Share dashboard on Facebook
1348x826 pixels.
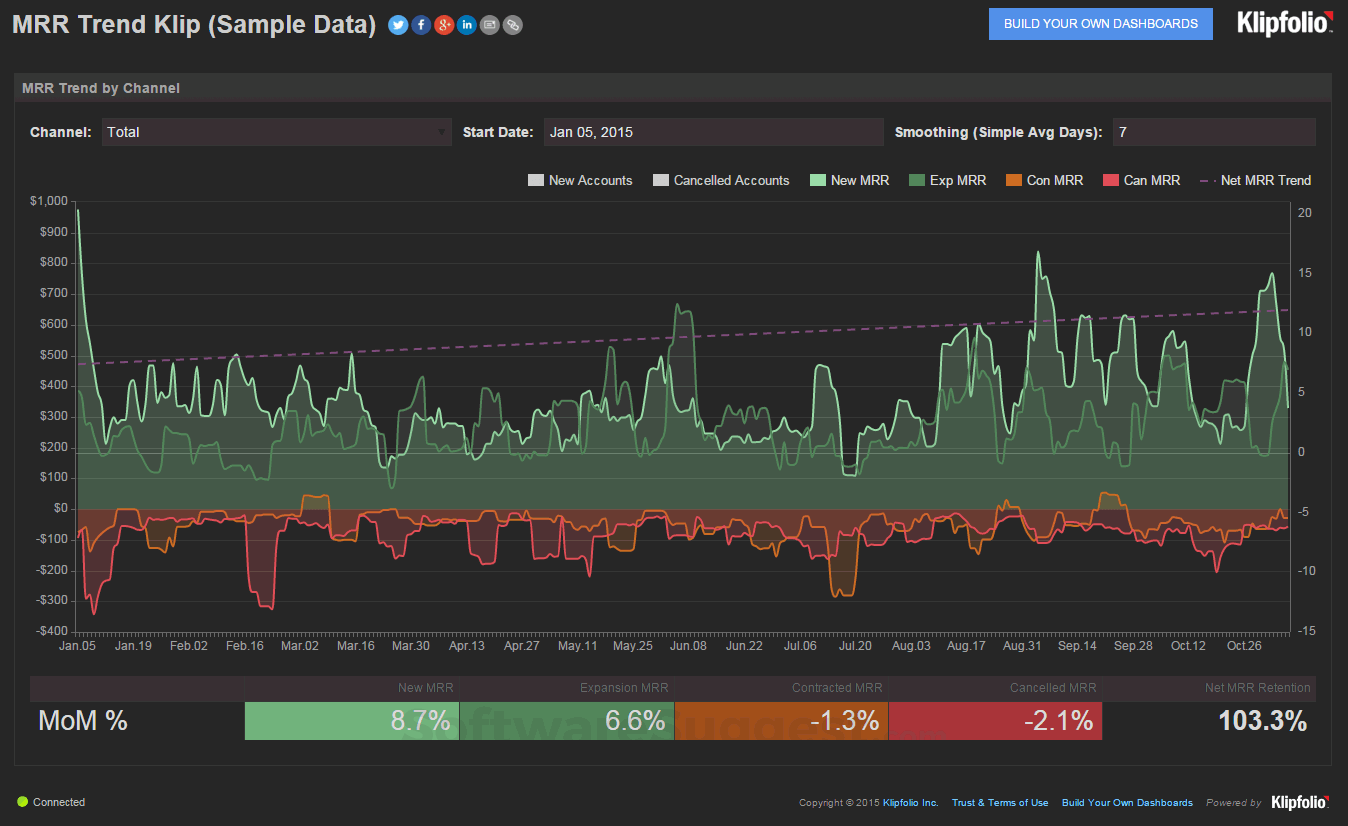pos(421,25)
